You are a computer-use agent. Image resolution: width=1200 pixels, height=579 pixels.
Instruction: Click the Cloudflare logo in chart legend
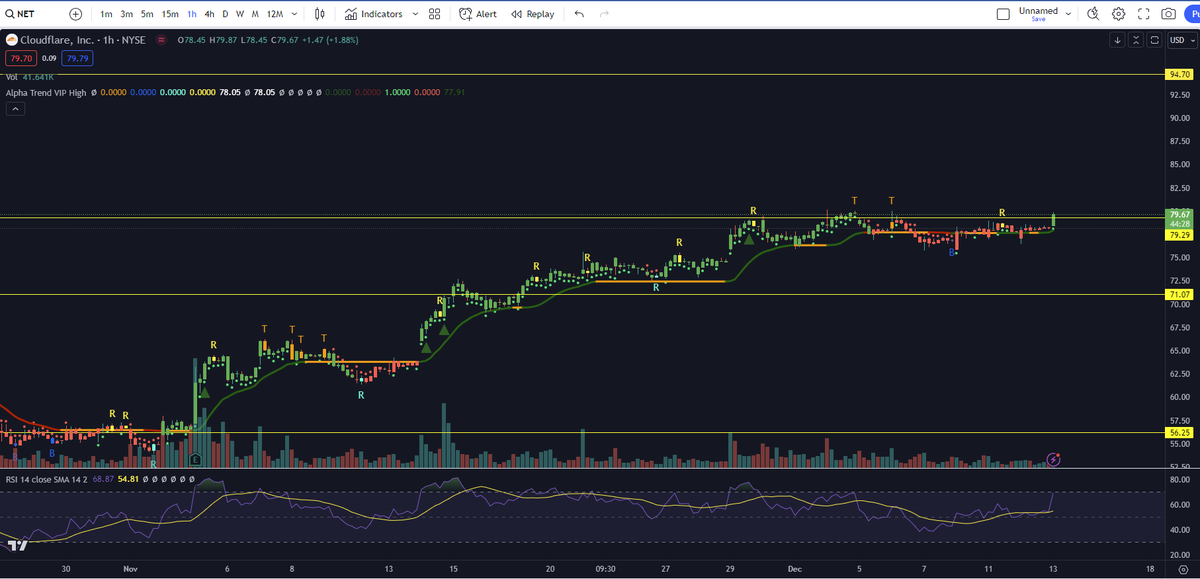11,40
